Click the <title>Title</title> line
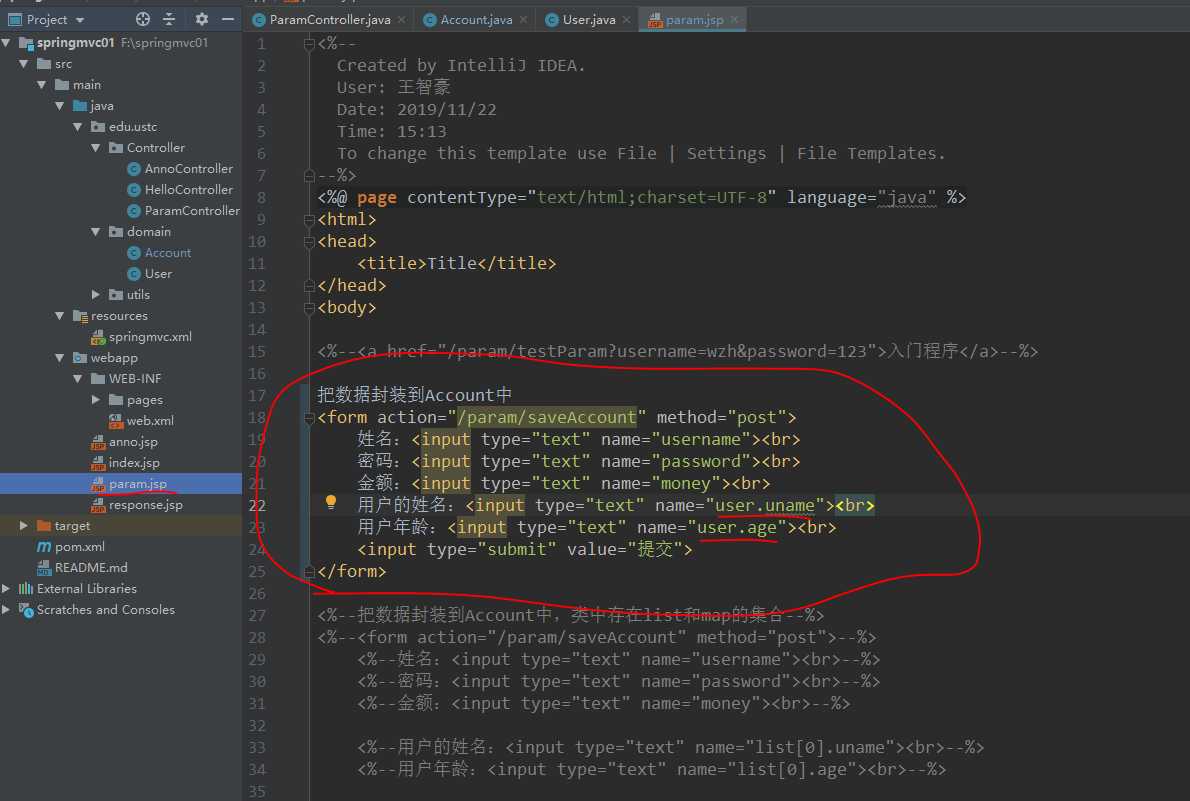 point(456,263)
